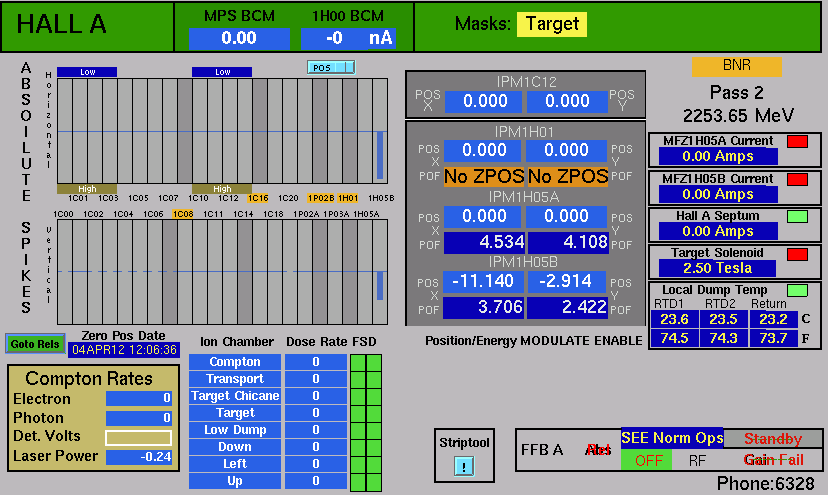Click the blue 1H05B bar in horizontal chart
The image size is (828, 495).
click(380, 155)
